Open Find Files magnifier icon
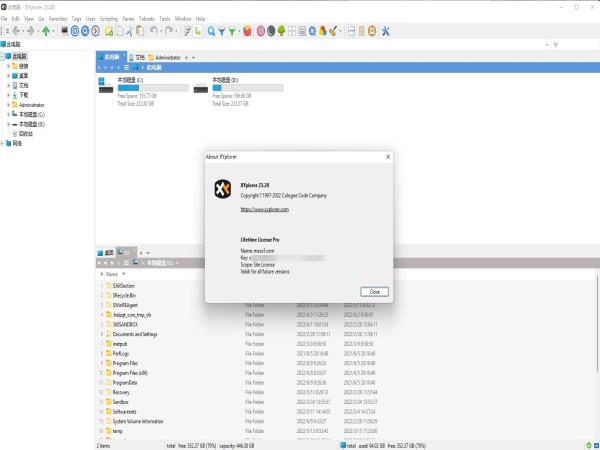 (x=211, y=31)
